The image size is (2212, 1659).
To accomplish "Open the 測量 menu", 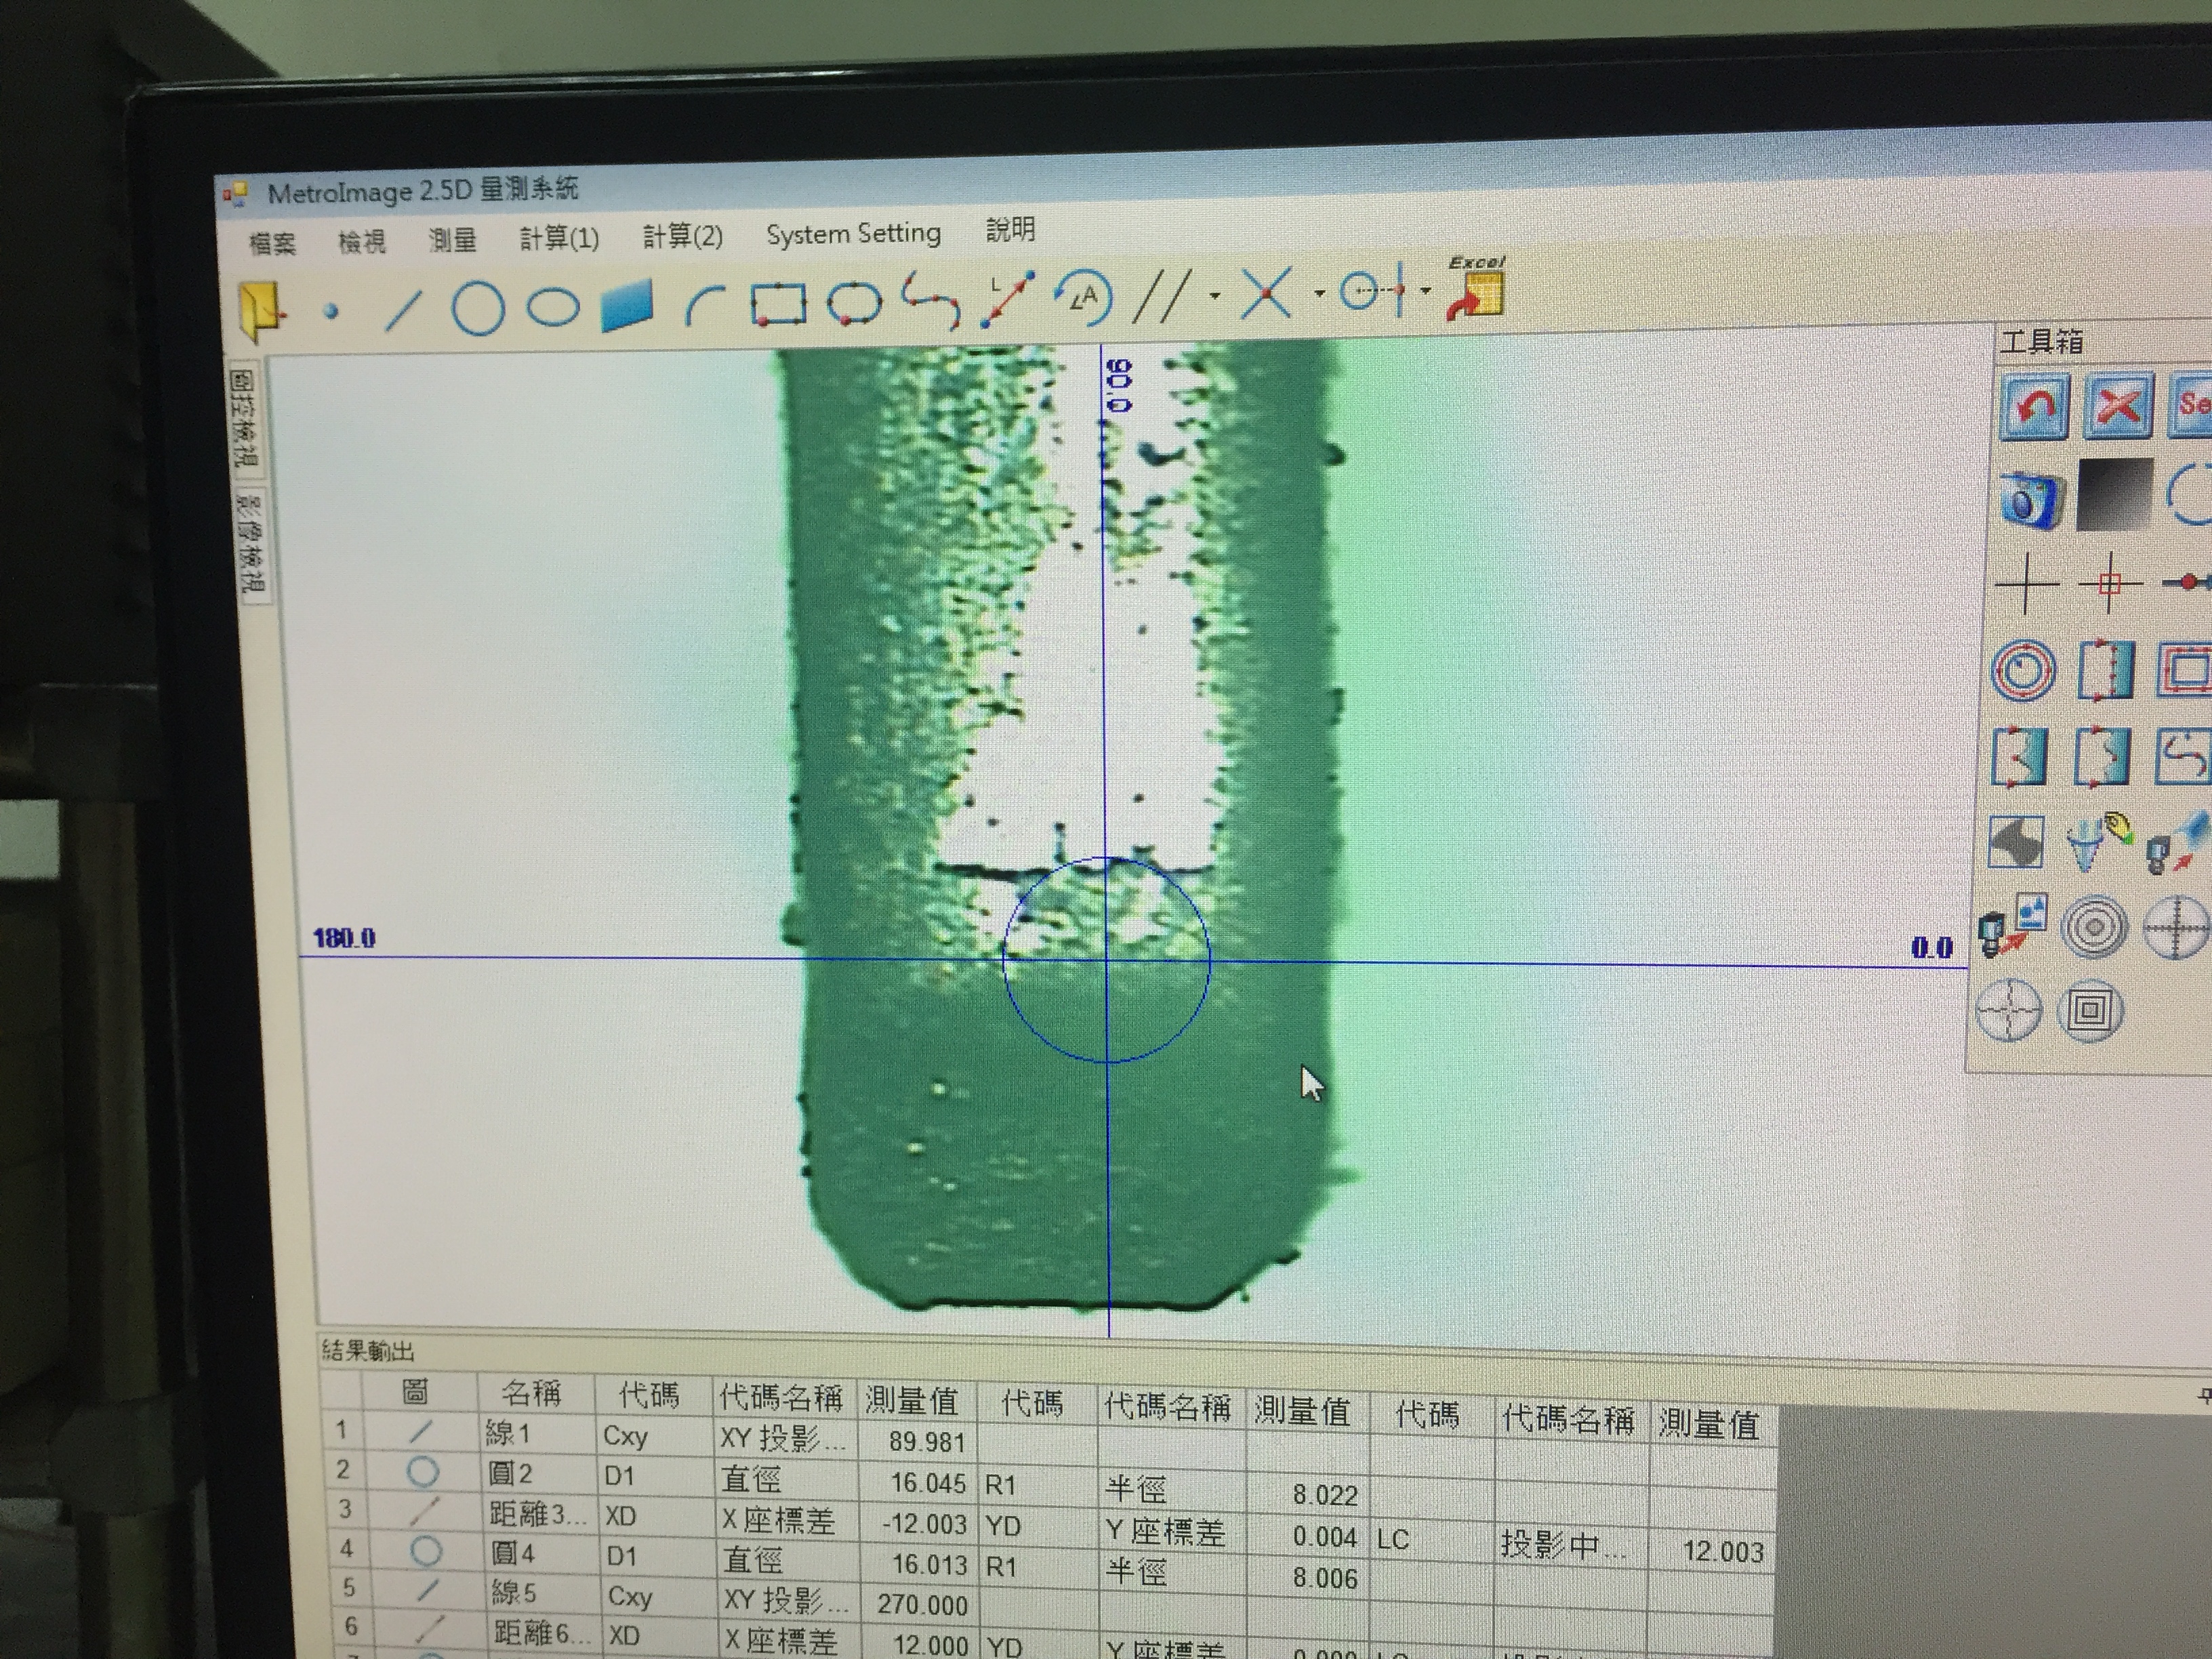I will (x=452, y=240).
